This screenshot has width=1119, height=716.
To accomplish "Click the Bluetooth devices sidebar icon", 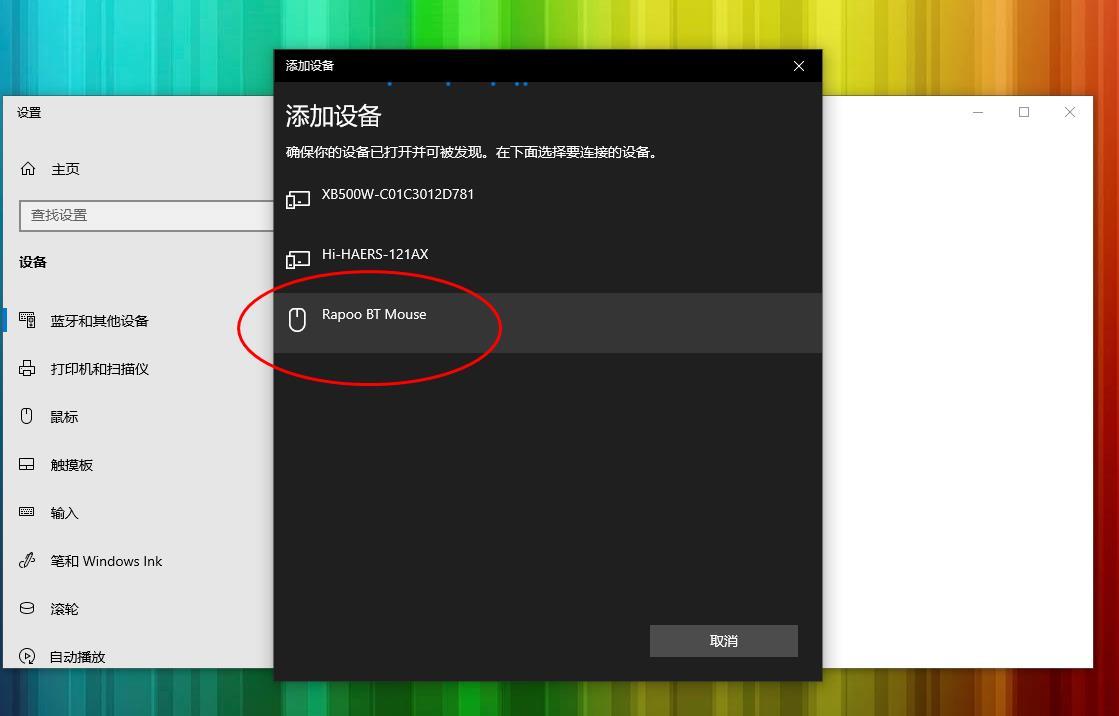I will 27,320.
